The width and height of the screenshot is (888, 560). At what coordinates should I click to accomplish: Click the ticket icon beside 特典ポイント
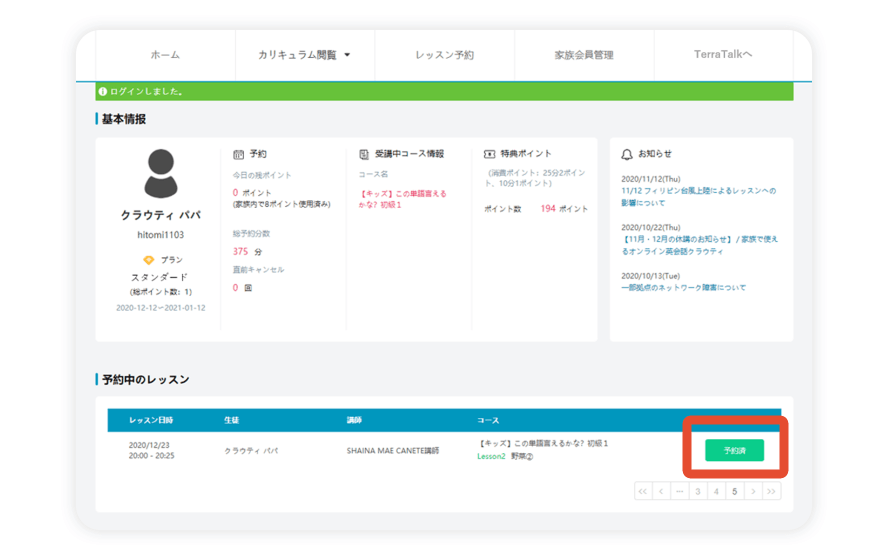[489, 155]
